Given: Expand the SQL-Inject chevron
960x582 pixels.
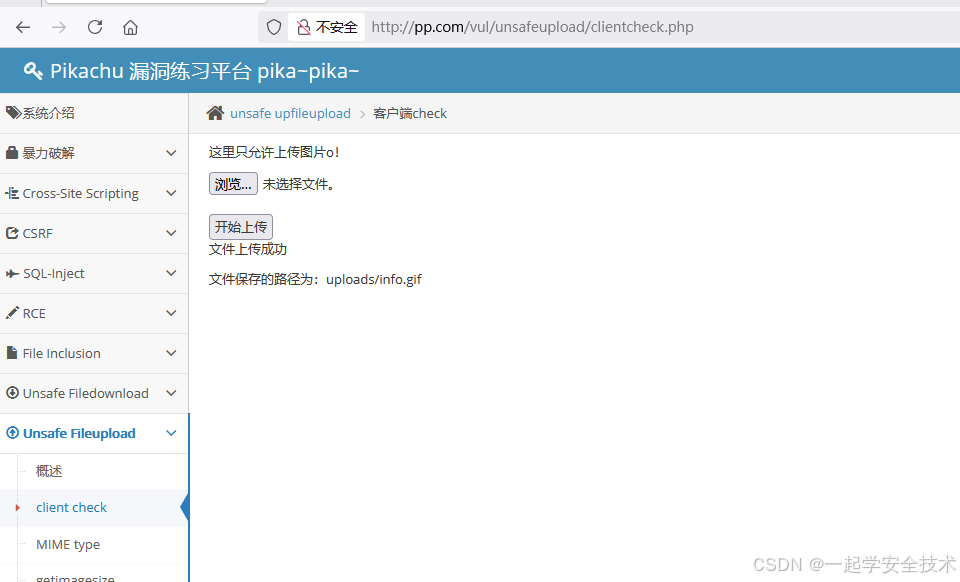Looking at the screenshot, I should pos(171,273).
